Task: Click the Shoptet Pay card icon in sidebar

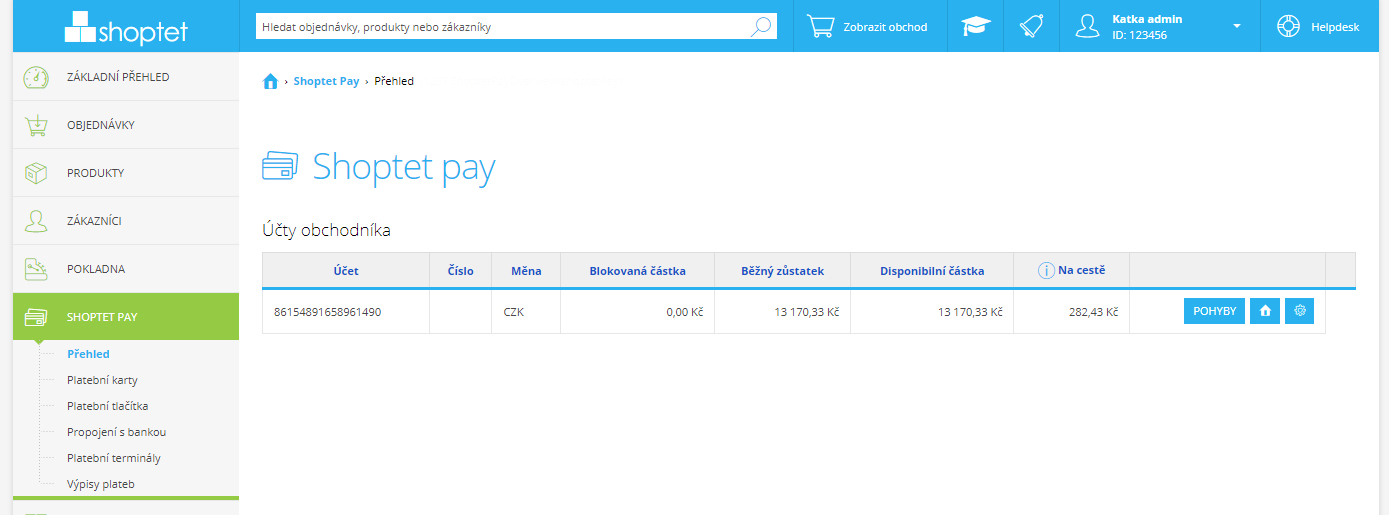Action: [36, 317]
